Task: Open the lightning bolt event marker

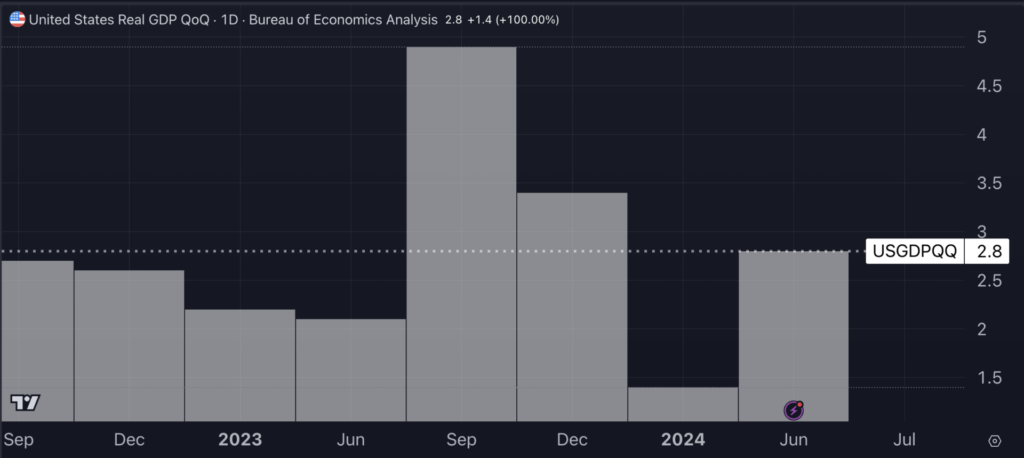Action: [x=794, y=408]
